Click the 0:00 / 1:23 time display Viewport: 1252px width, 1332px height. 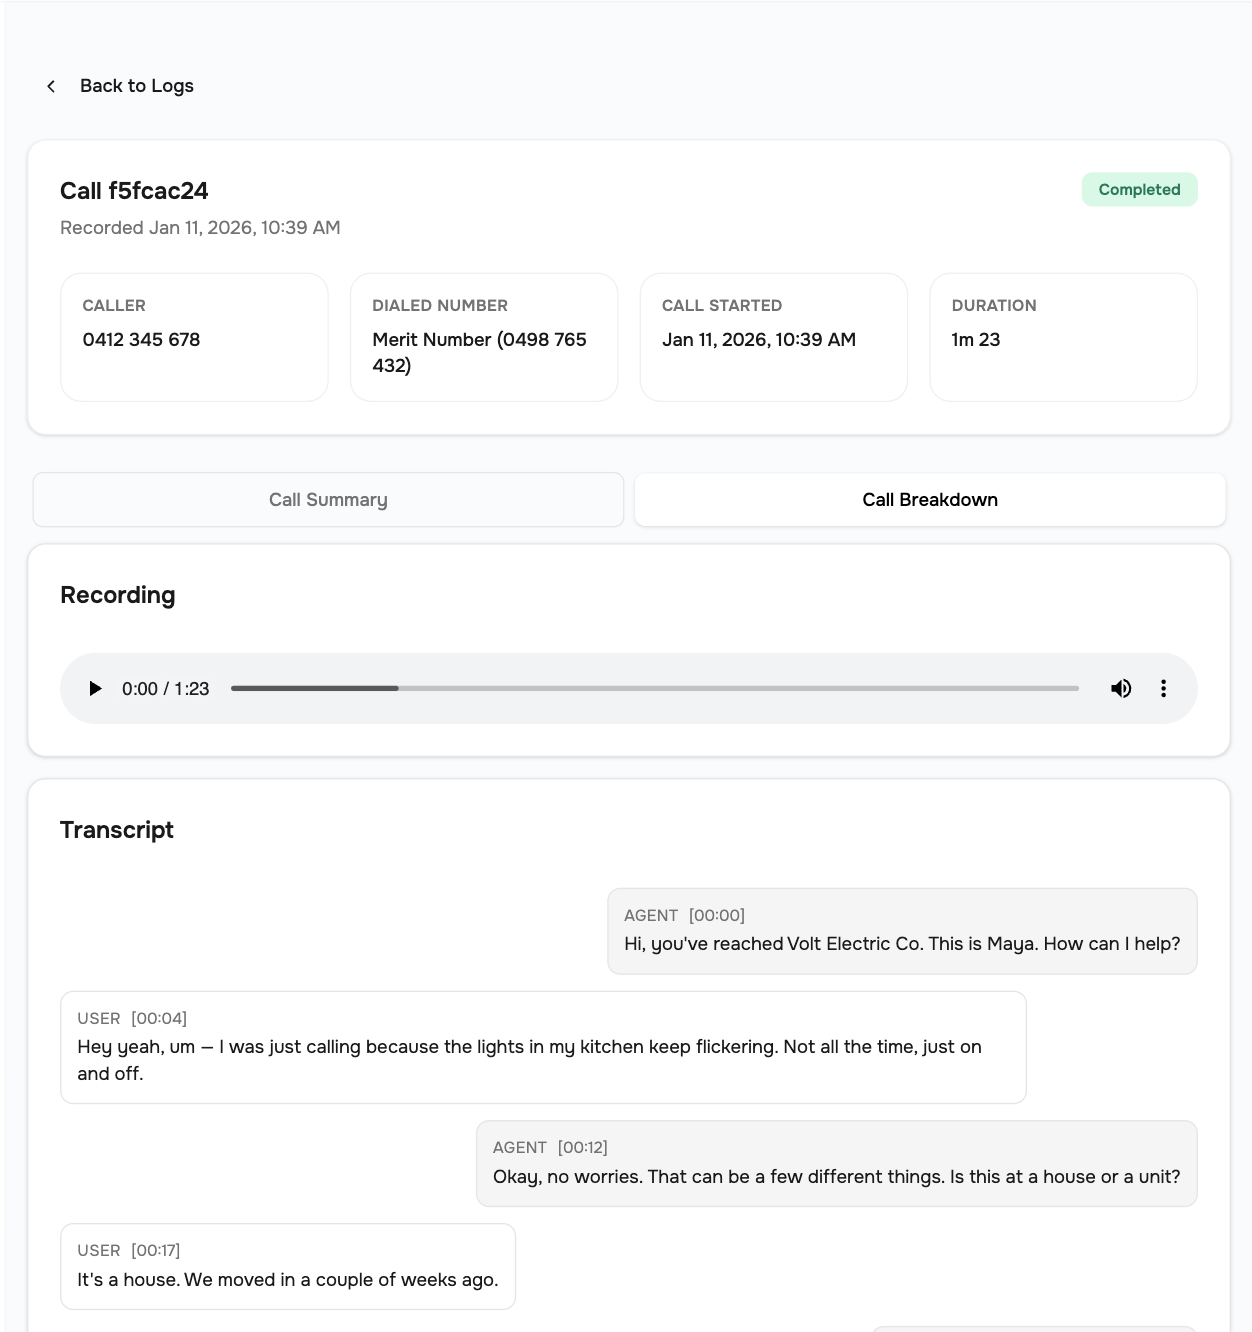[x=165, y=689]
